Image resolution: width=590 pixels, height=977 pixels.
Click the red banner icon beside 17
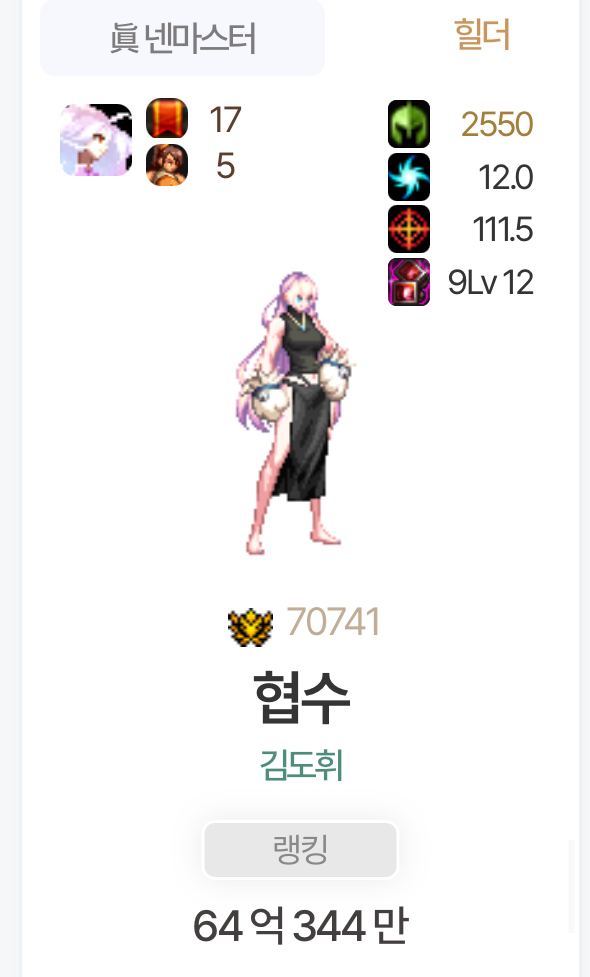[167, 118]
